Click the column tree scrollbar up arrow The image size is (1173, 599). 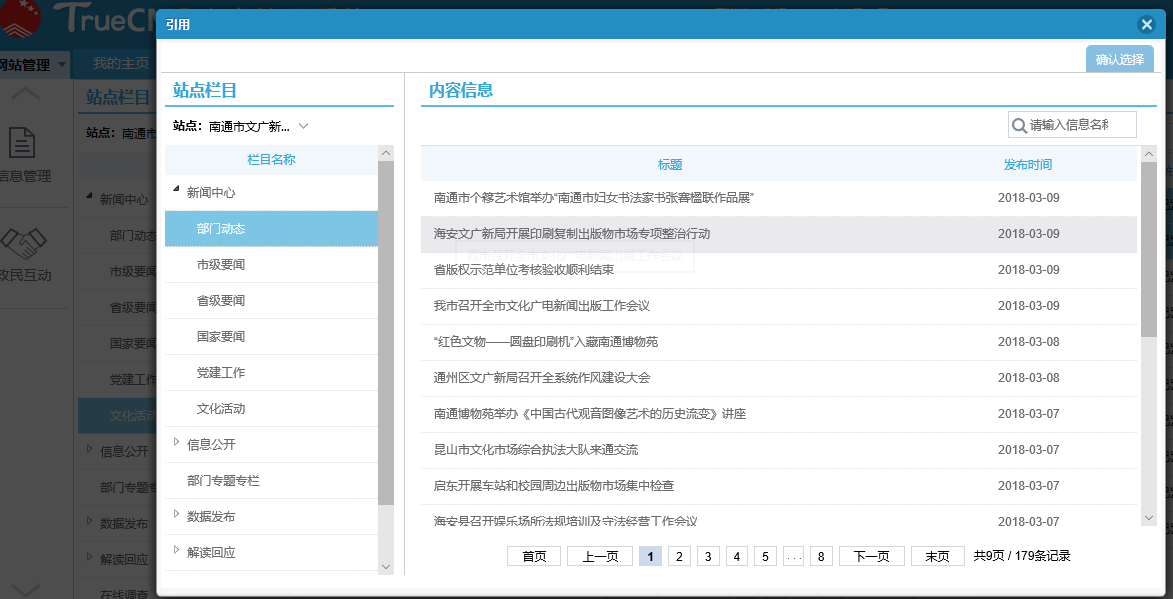pyautogui.click(x=386, y=153)
